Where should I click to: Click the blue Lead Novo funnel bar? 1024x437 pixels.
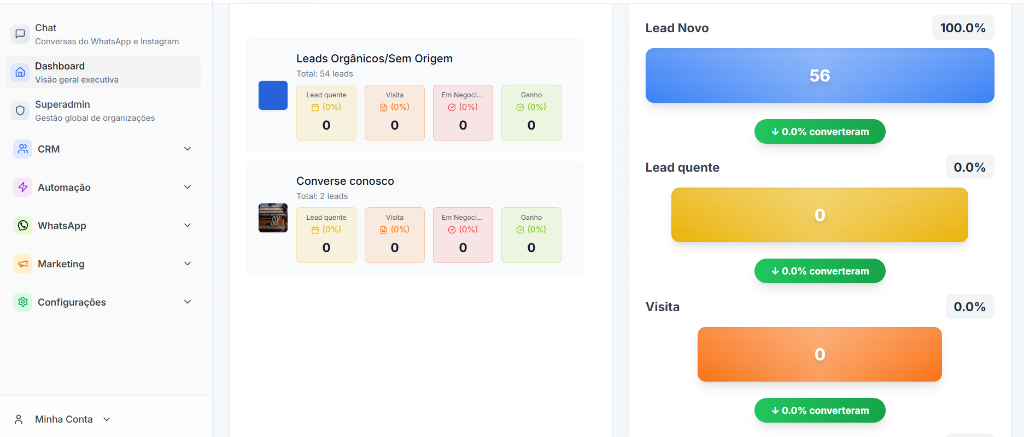click(x=819, y=76)
